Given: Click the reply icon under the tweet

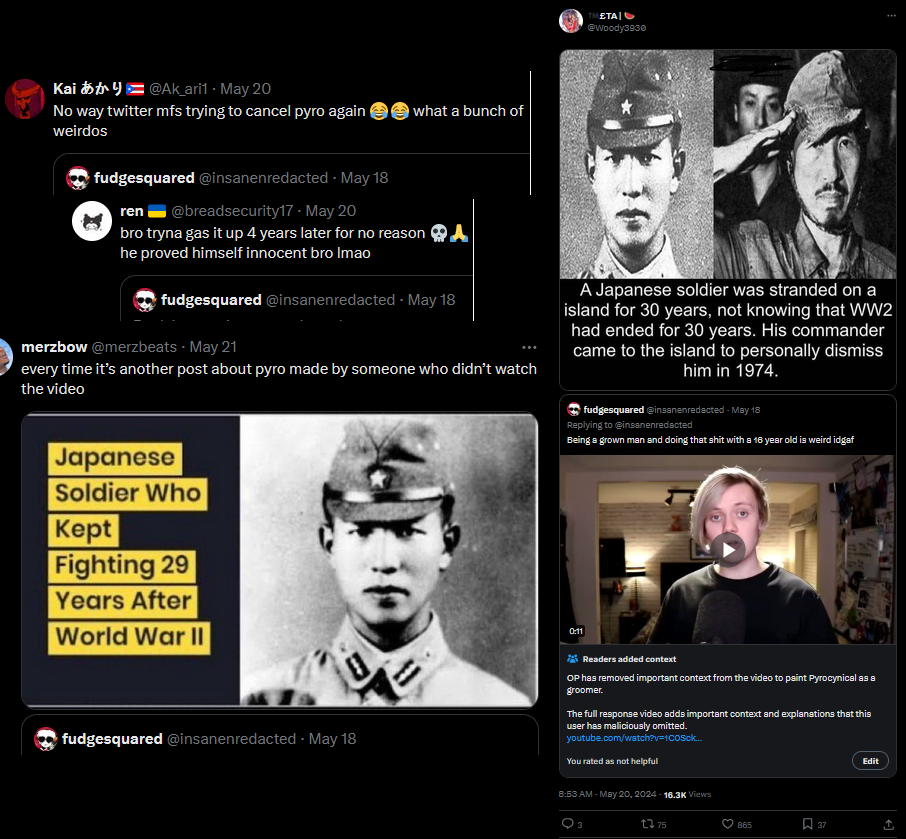Looking at the screenshot, I should point(567,824).
